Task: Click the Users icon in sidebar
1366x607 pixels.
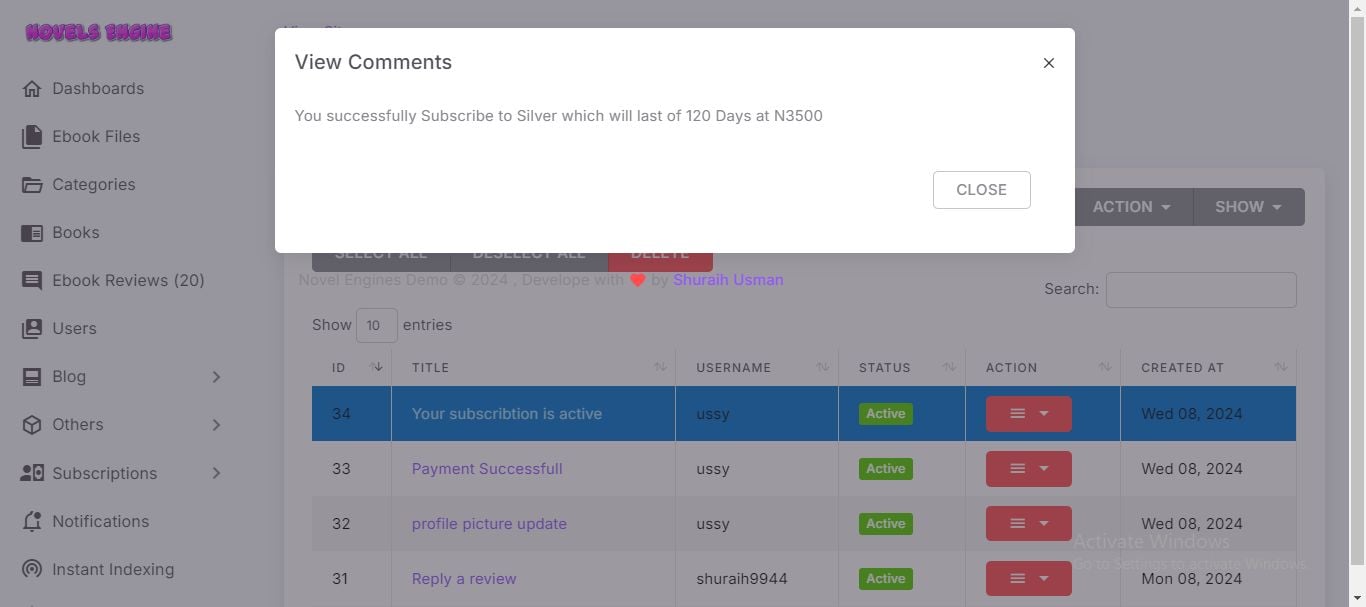Action: click(32, 329)
